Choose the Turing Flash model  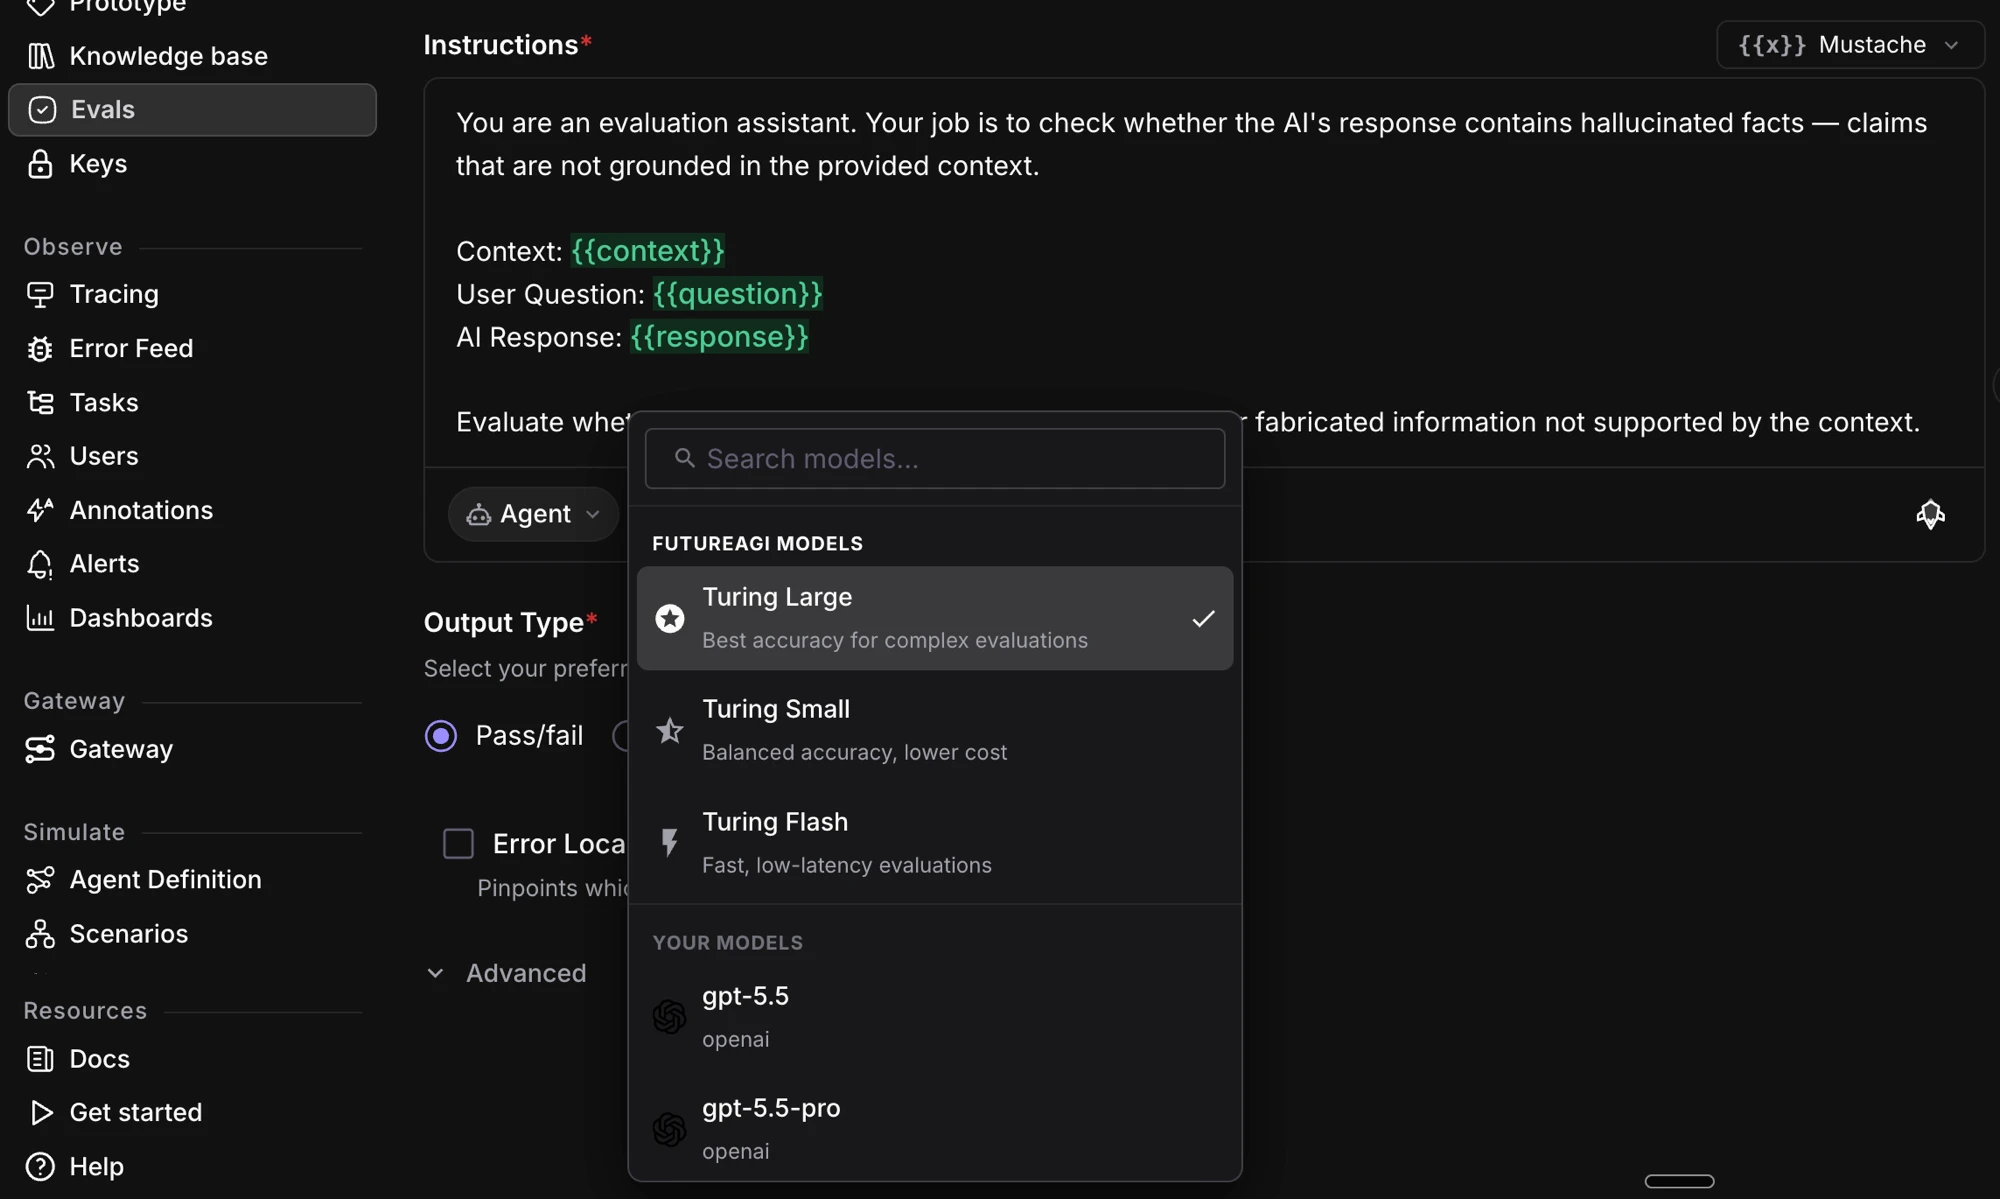[x=935, y=843]
